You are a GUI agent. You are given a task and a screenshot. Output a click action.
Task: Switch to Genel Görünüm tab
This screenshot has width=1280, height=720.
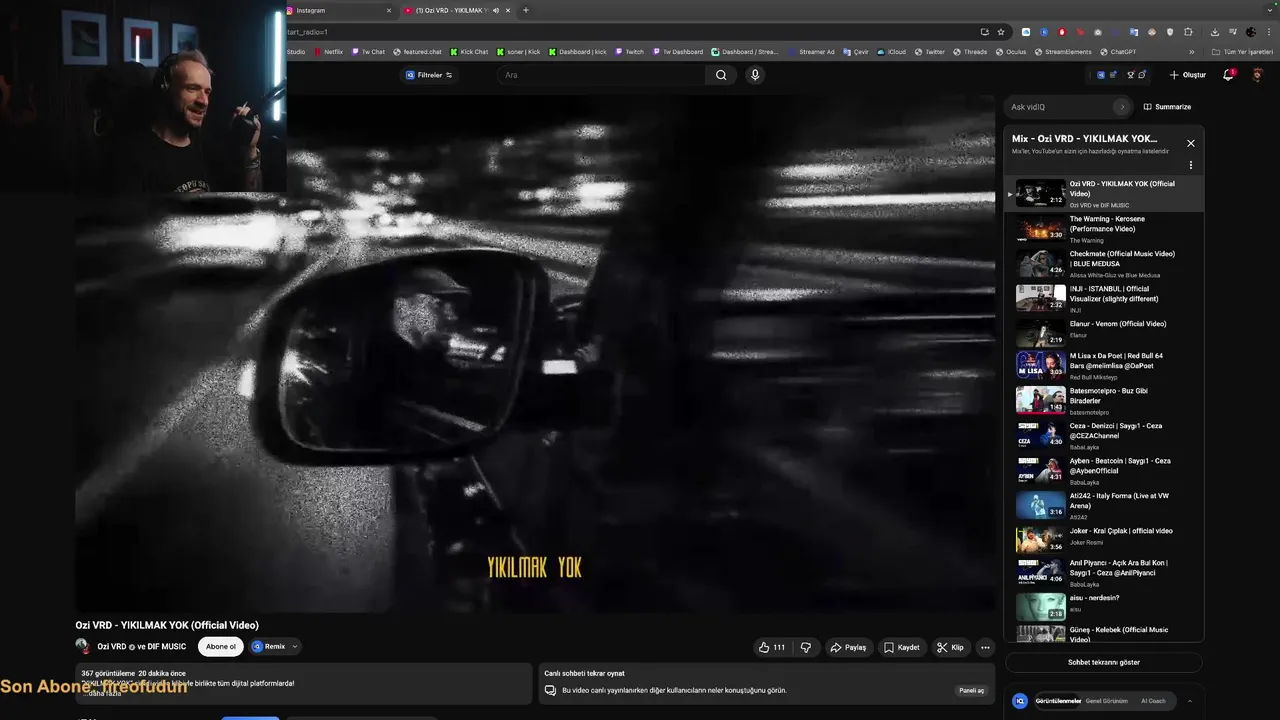1107,701
